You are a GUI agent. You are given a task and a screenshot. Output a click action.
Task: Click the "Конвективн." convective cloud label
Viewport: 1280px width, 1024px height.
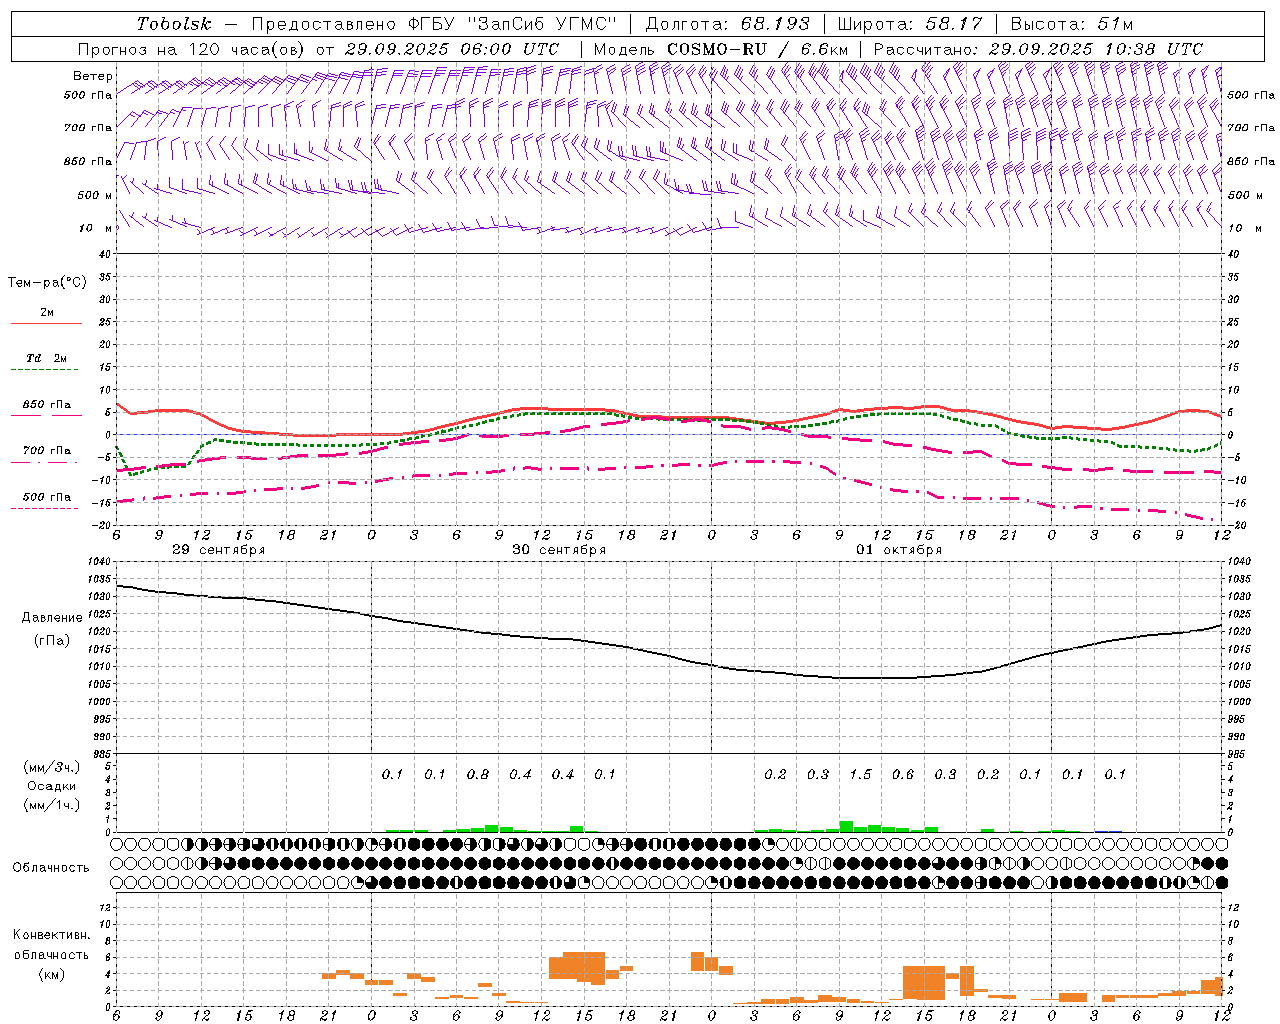point(51,935)
